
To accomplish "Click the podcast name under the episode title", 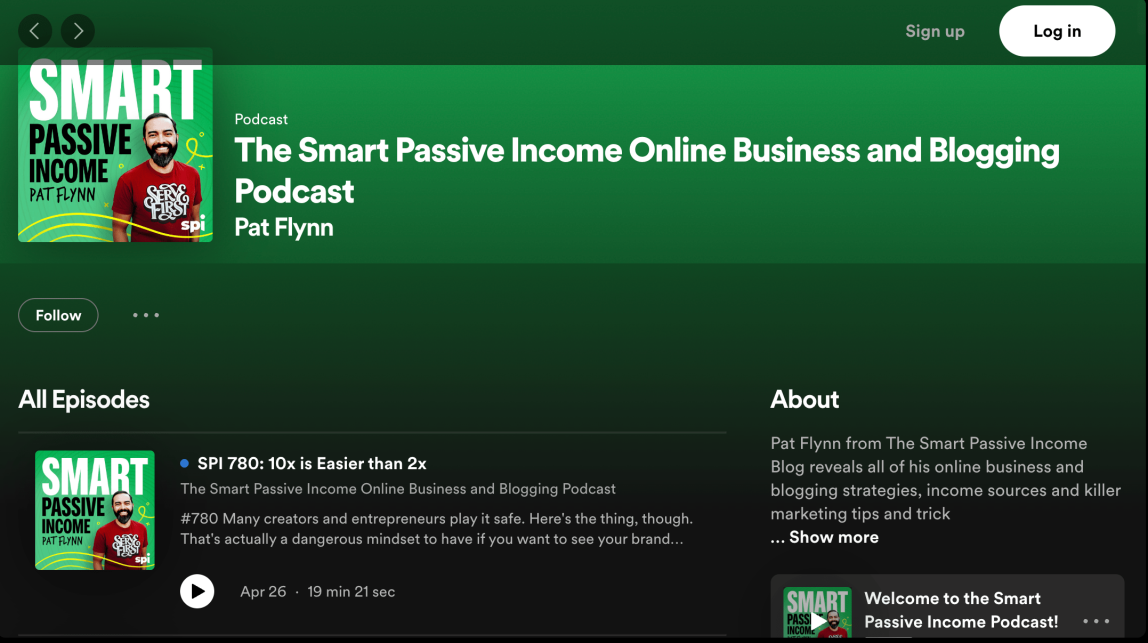I will tap(398, 489).
